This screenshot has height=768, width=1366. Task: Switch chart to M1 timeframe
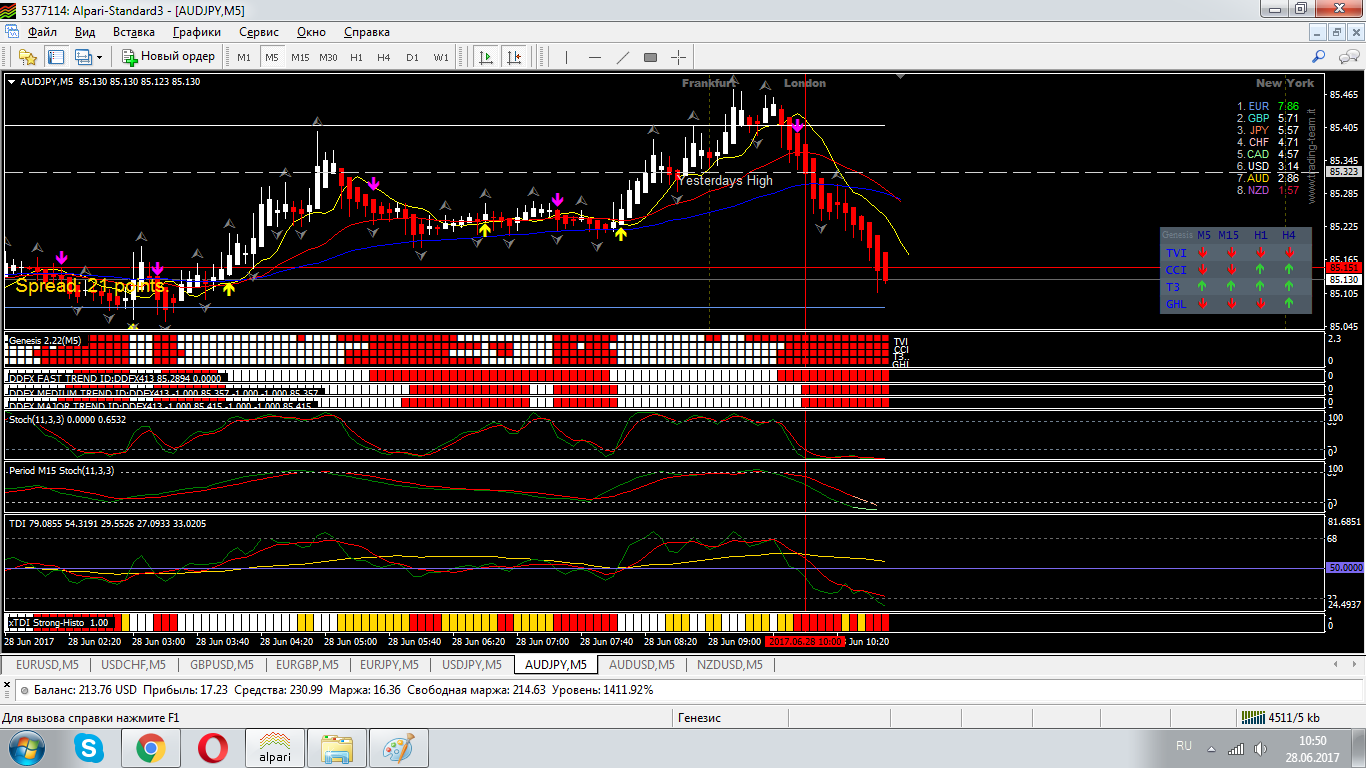pyautogui.click(x=244, y=57)
